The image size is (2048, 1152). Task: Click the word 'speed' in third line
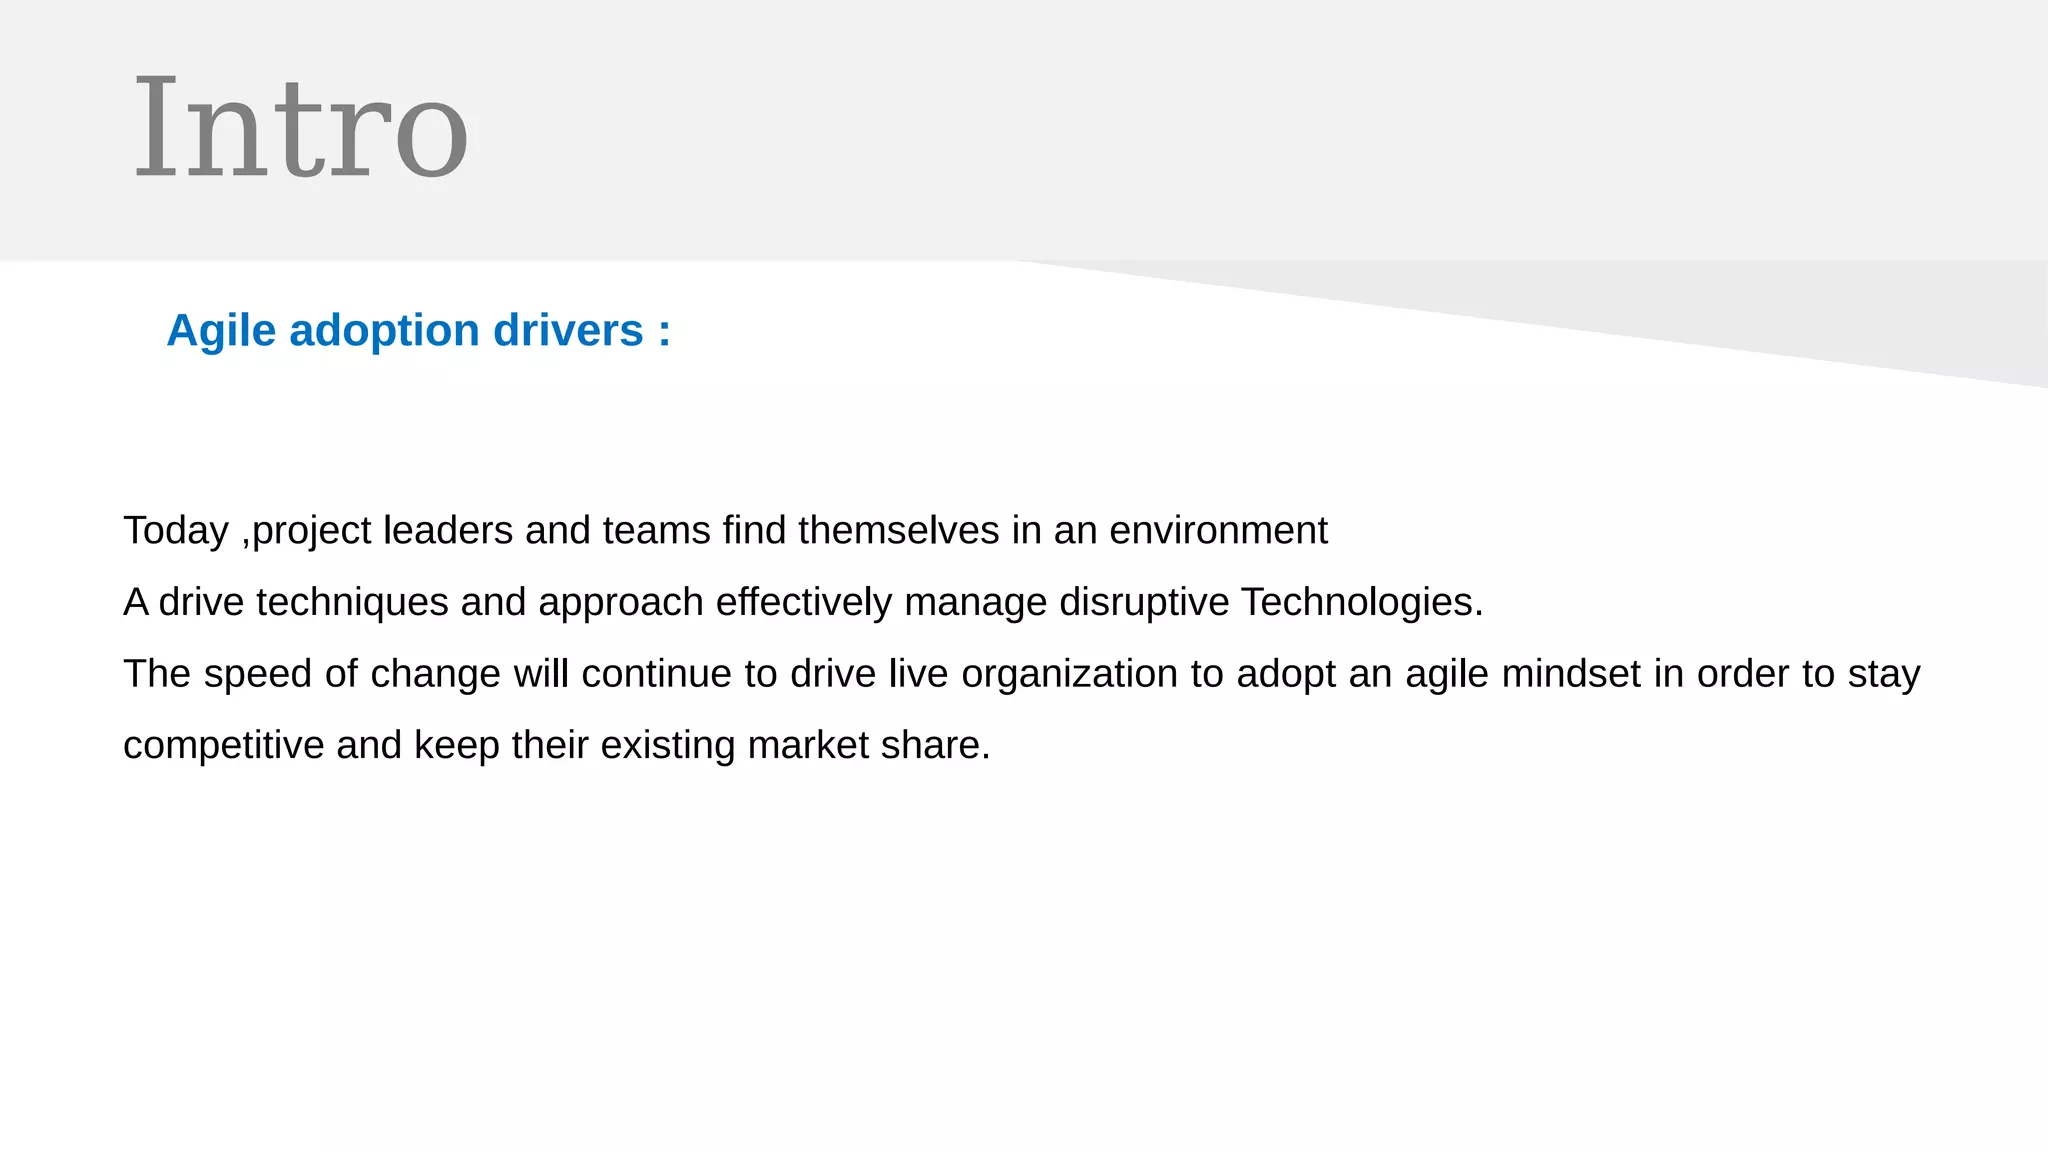point(257,673)
